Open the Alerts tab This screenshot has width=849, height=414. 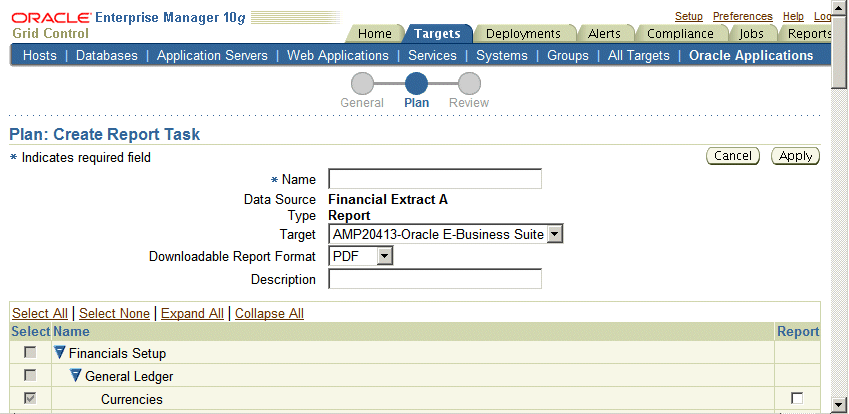click(604, 34)
